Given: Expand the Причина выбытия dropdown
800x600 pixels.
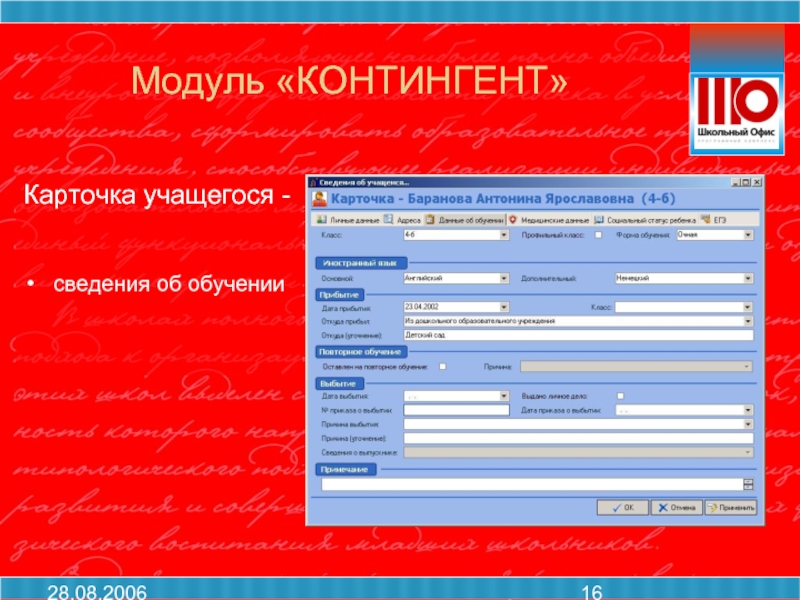Looking at the screenshot, I should [x=748, y=424].
